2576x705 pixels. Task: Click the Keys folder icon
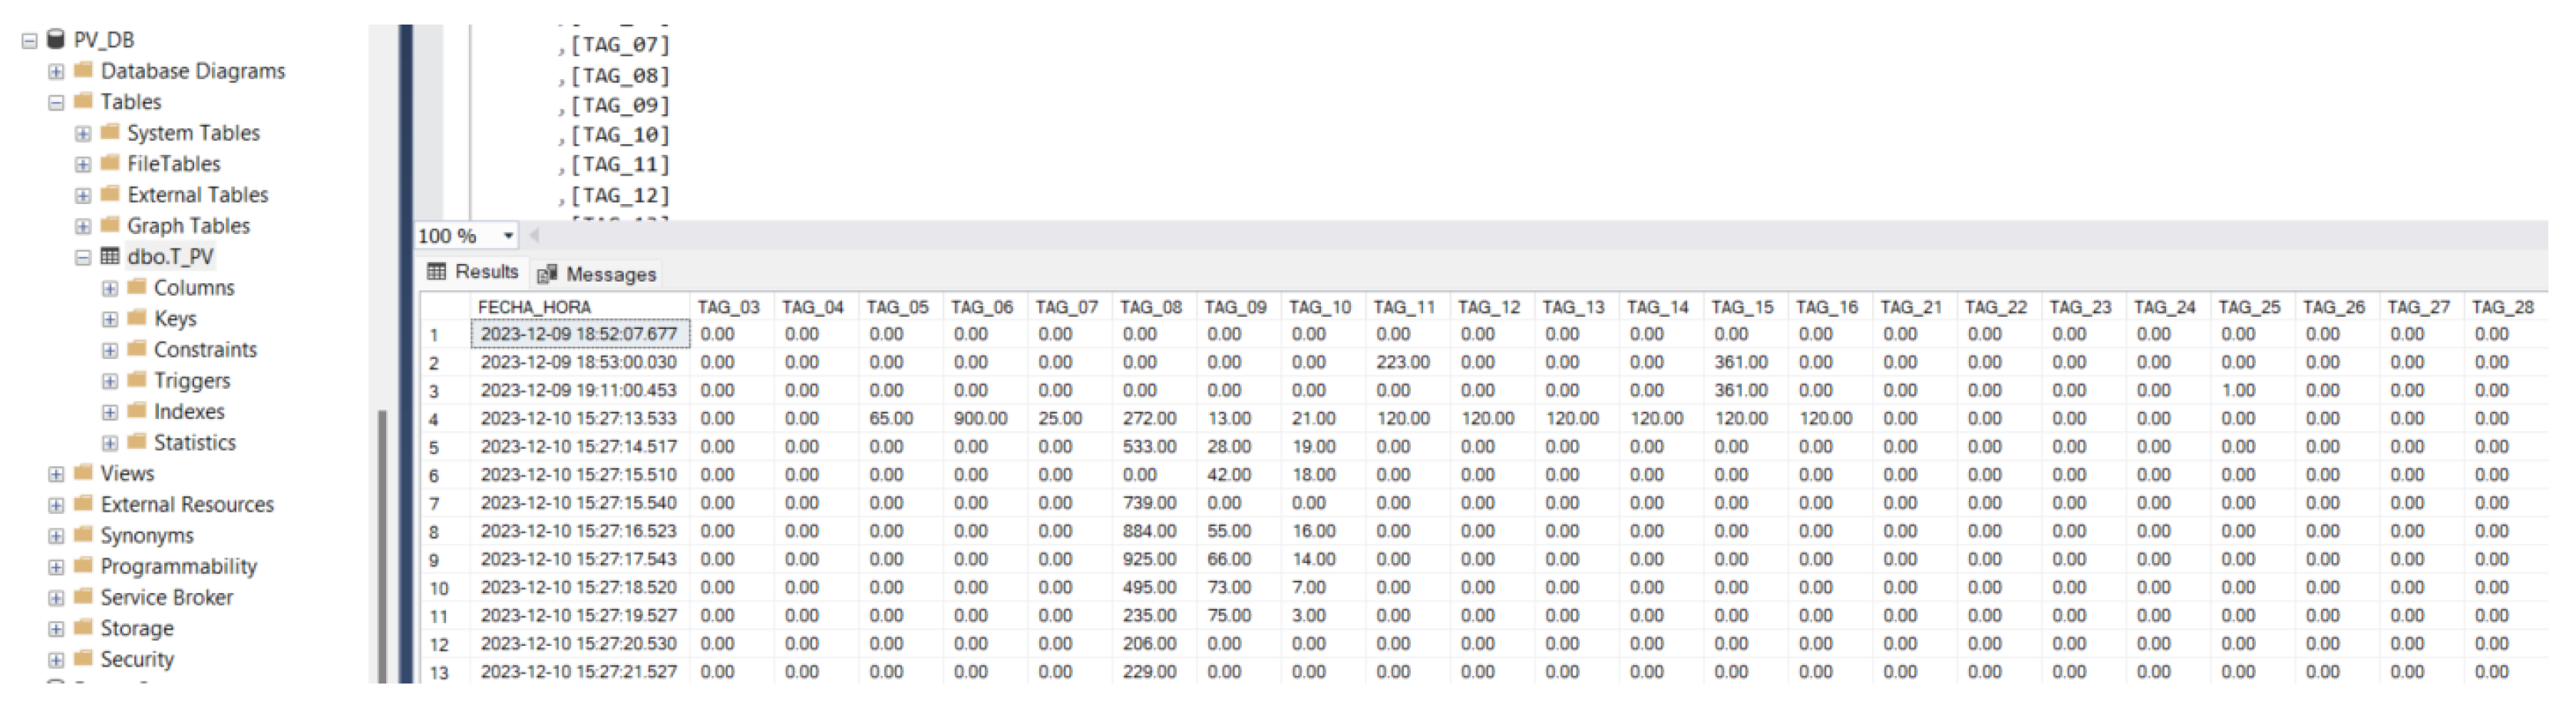click(137, 318)
